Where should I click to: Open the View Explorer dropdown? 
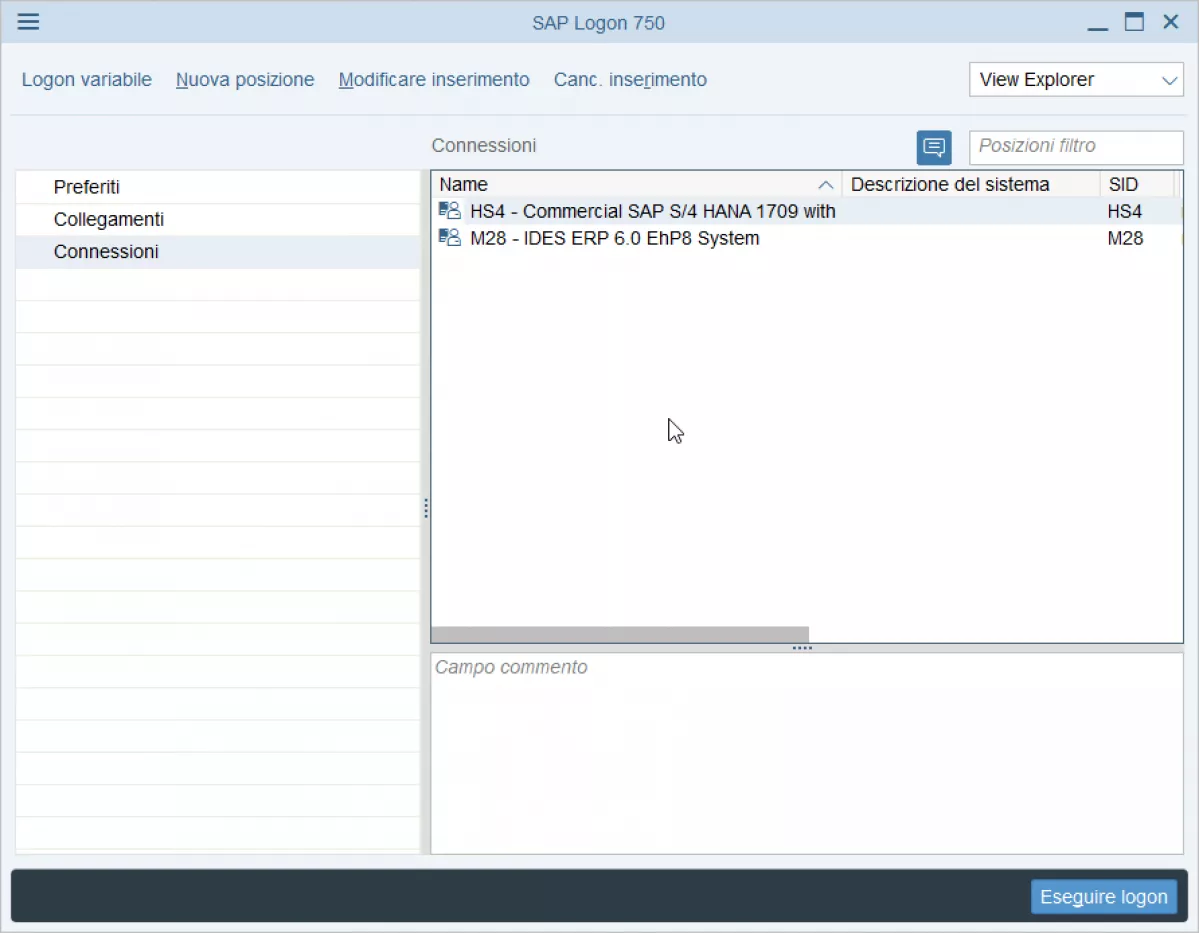point(1076,80)
